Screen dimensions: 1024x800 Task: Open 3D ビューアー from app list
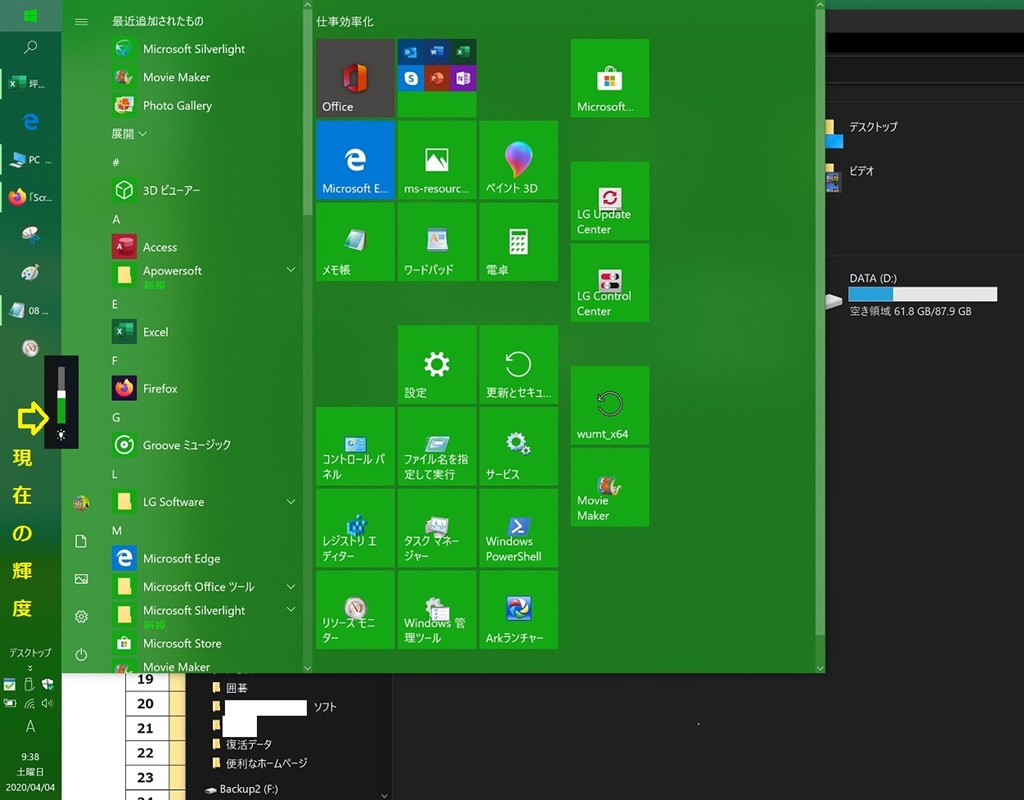coord(204,190)
